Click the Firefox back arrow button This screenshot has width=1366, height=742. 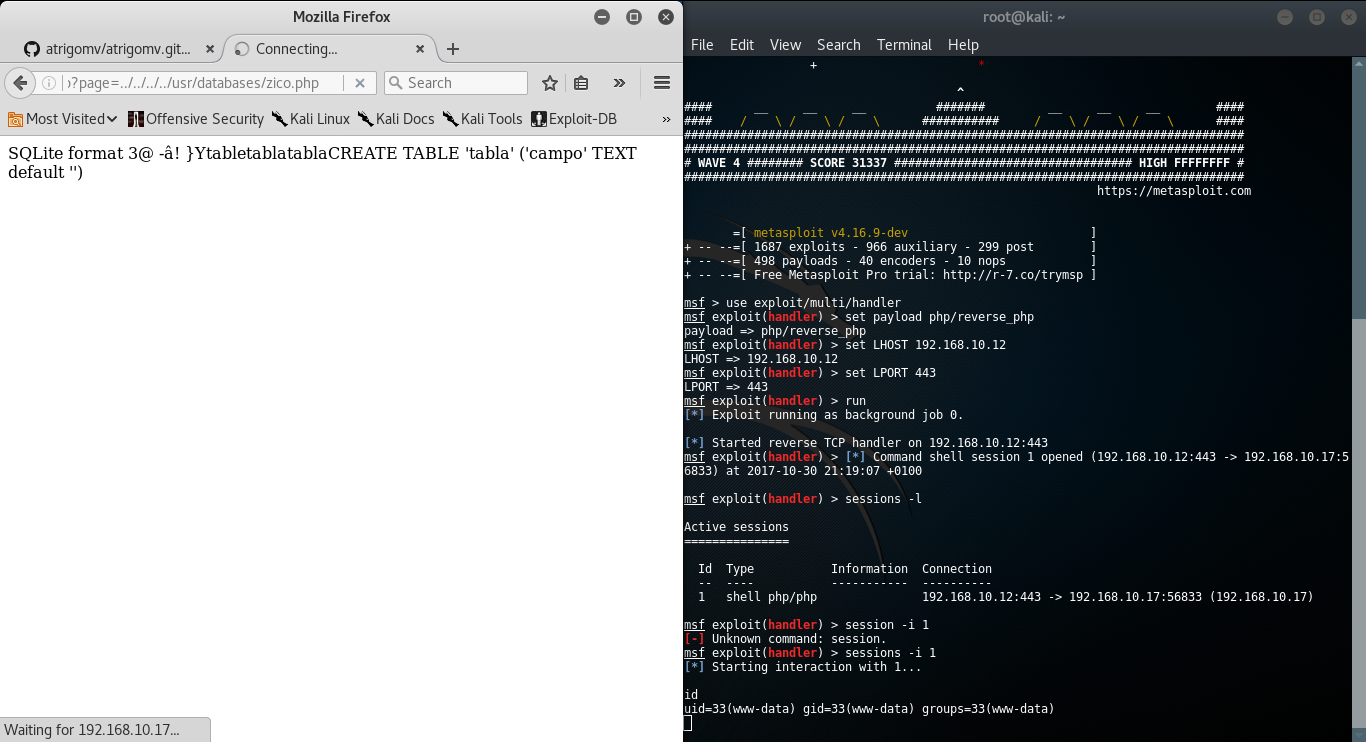pyautogui.click(x=19, y=83)
